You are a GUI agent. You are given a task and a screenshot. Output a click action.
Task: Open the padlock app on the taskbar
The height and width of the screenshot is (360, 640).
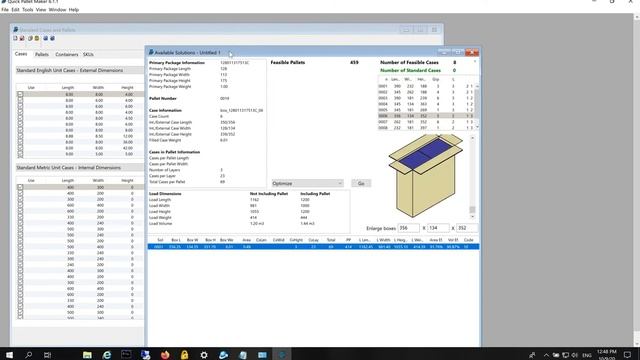click(184, 355)
